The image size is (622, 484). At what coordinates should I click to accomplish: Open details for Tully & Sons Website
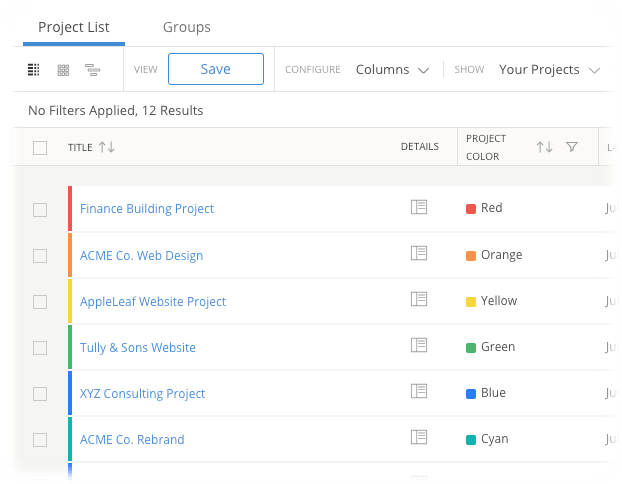click(x=419, y=345)
